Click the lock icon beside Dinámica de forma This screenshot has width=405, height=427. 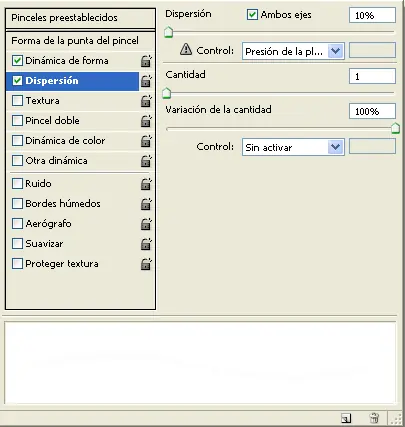[x=146, y=61]
